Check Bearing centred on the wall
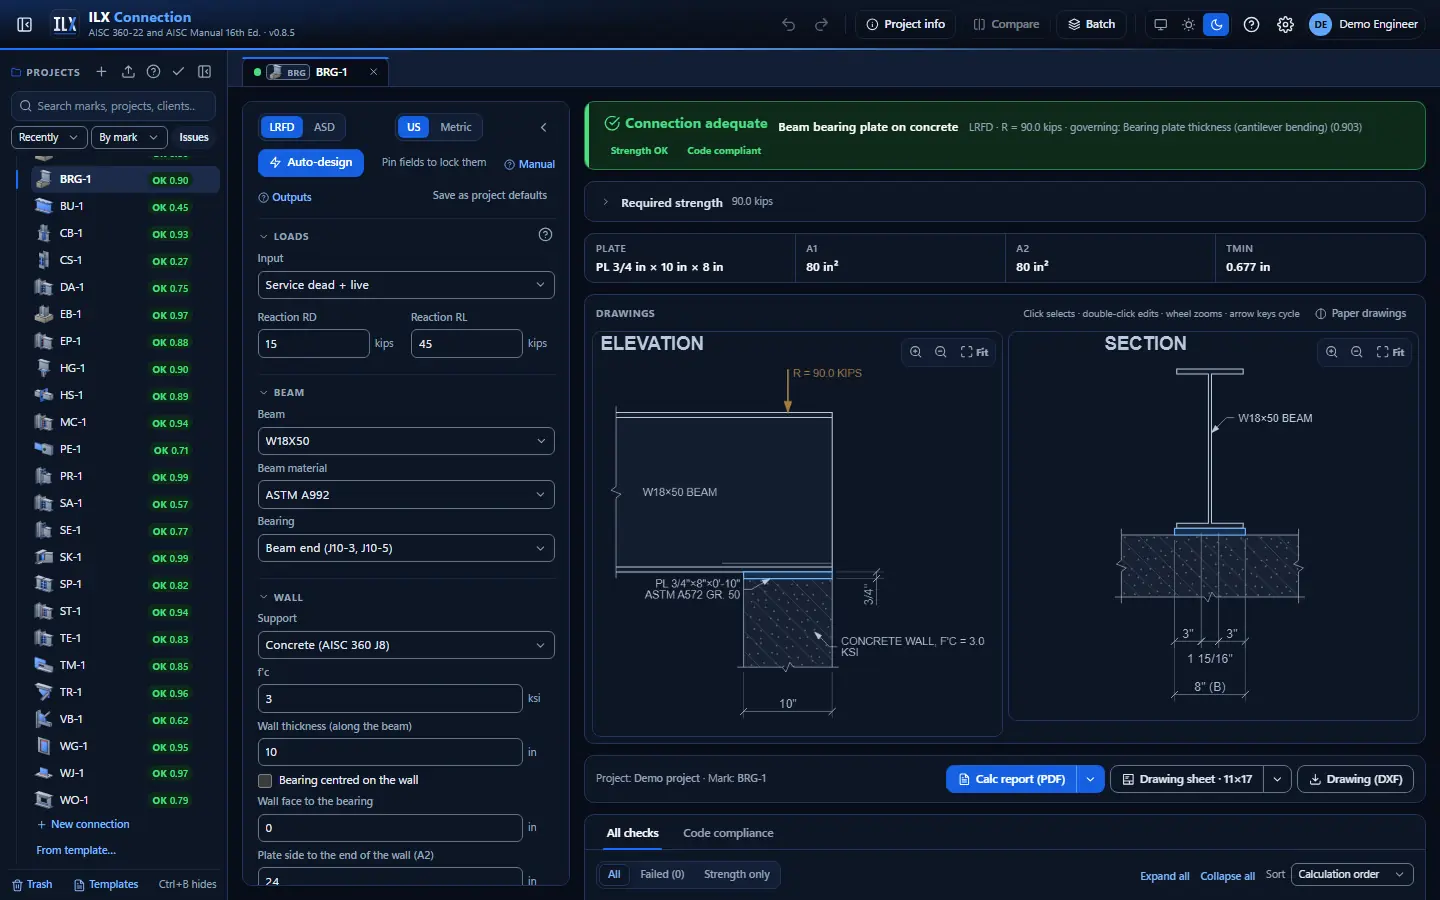 (x=265, y=781)
